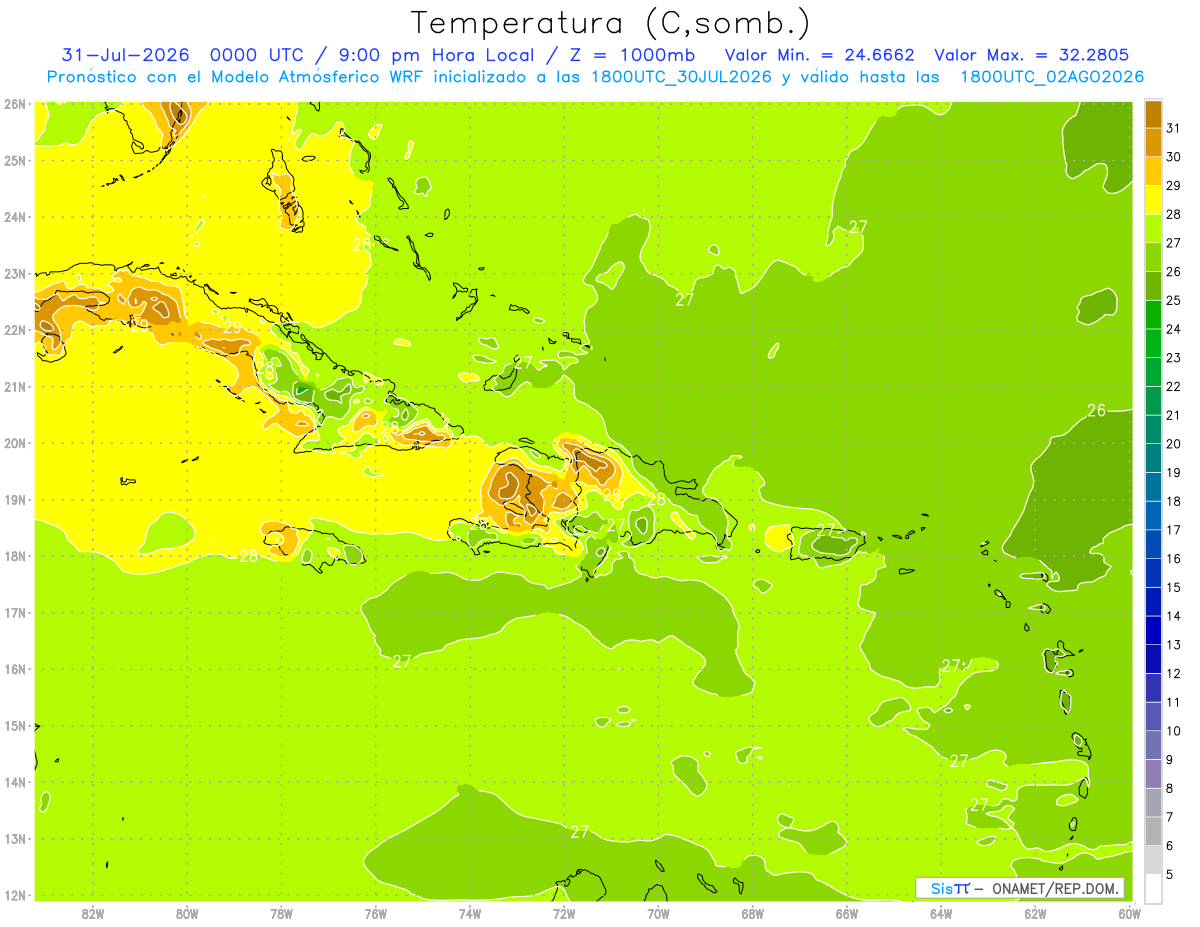This screenshot has width=1200, height=927.
Task: Click the color scale label "31"
Action: point(1174,128)
